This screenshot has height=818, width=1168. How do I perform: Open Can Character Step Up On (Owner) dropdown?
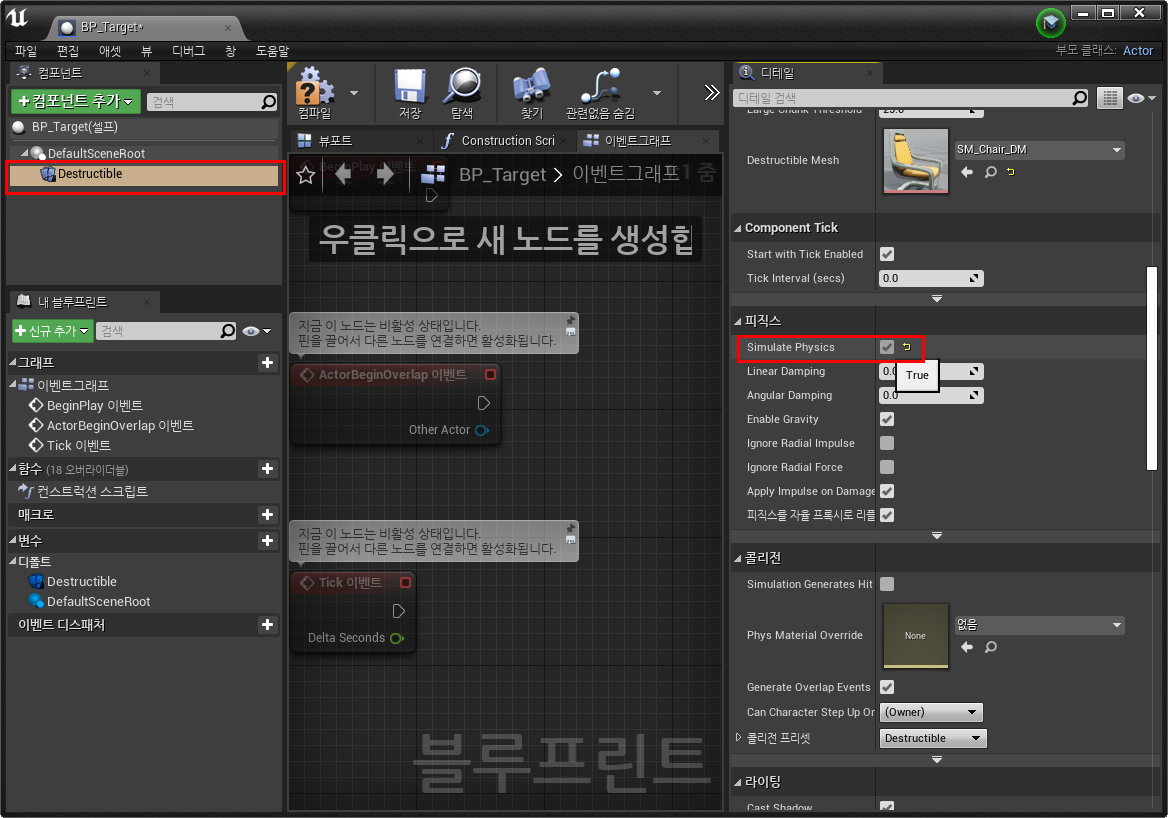(x=931, y=712)
